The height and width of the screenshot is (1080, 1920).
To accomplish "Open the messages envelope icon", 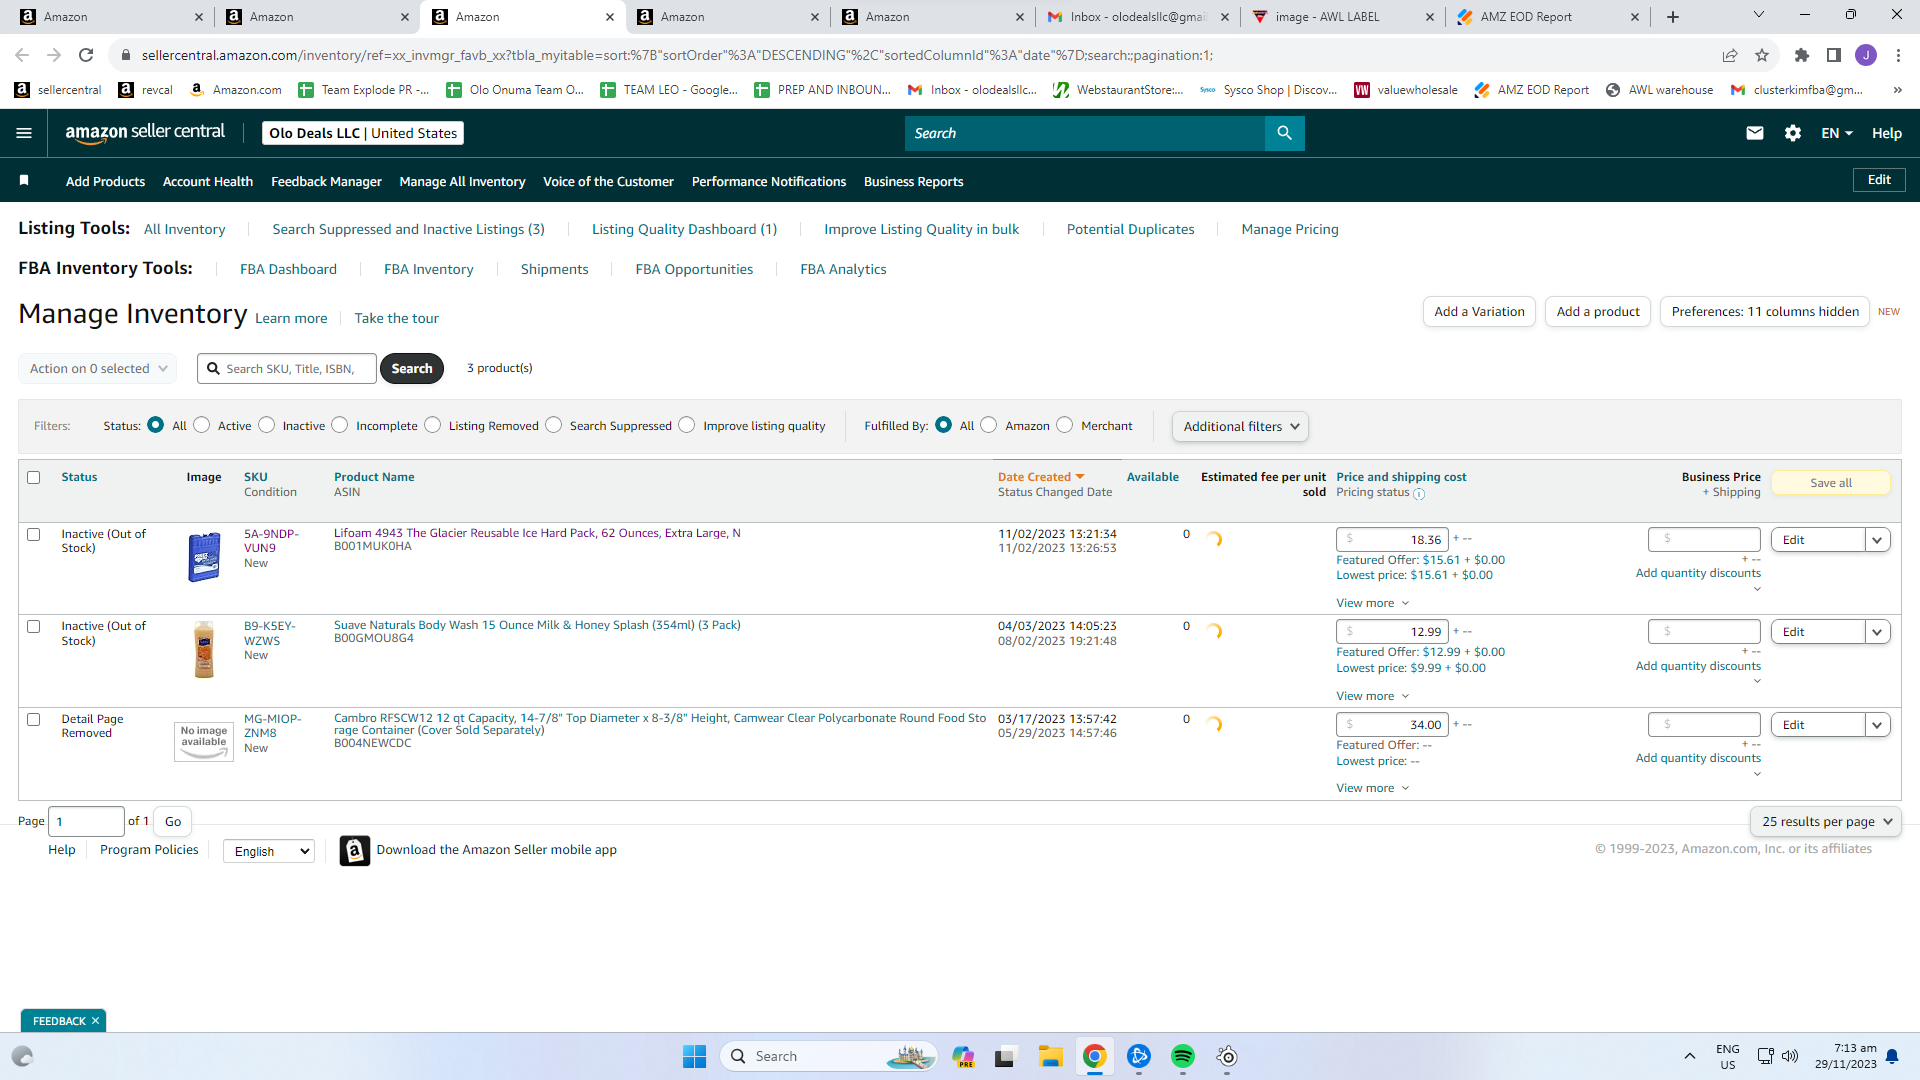I will (1755, 133).
